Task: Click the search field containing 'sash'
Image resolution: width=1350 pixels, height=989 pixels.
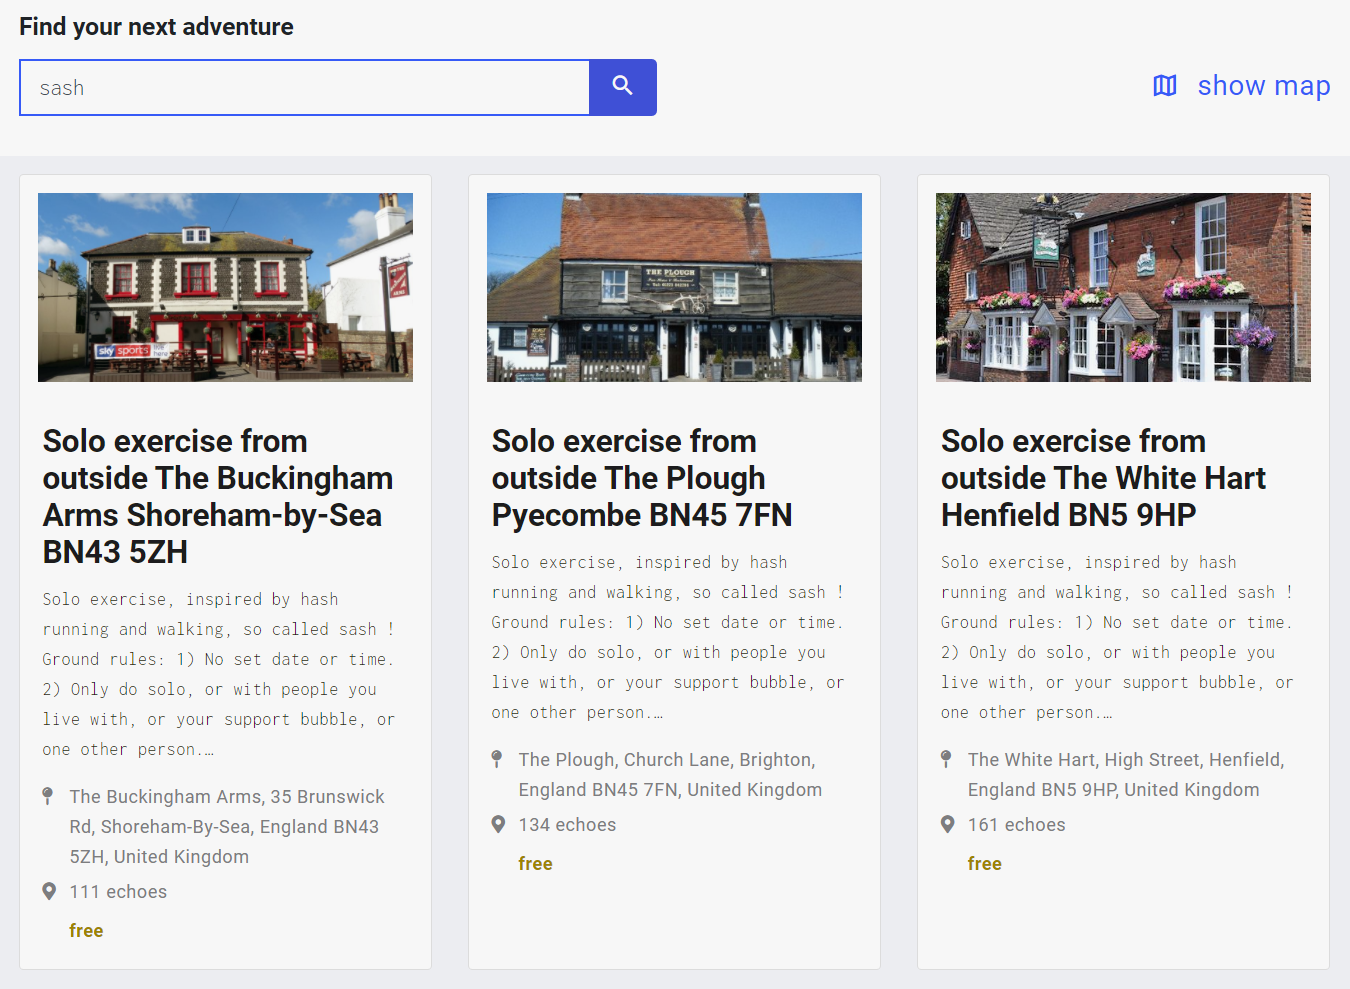Action: coord(305,88)
